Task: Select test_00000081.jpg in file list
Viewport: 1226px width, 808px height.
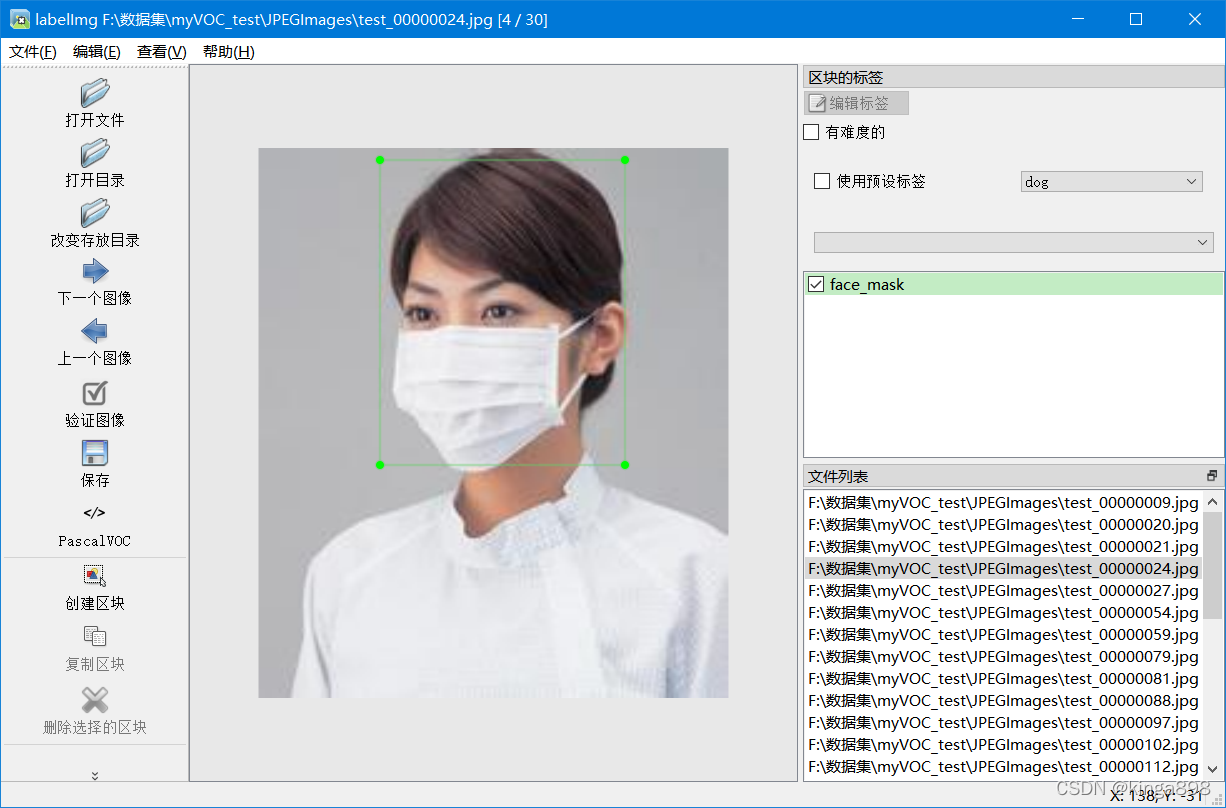Action: point(1003,679)
